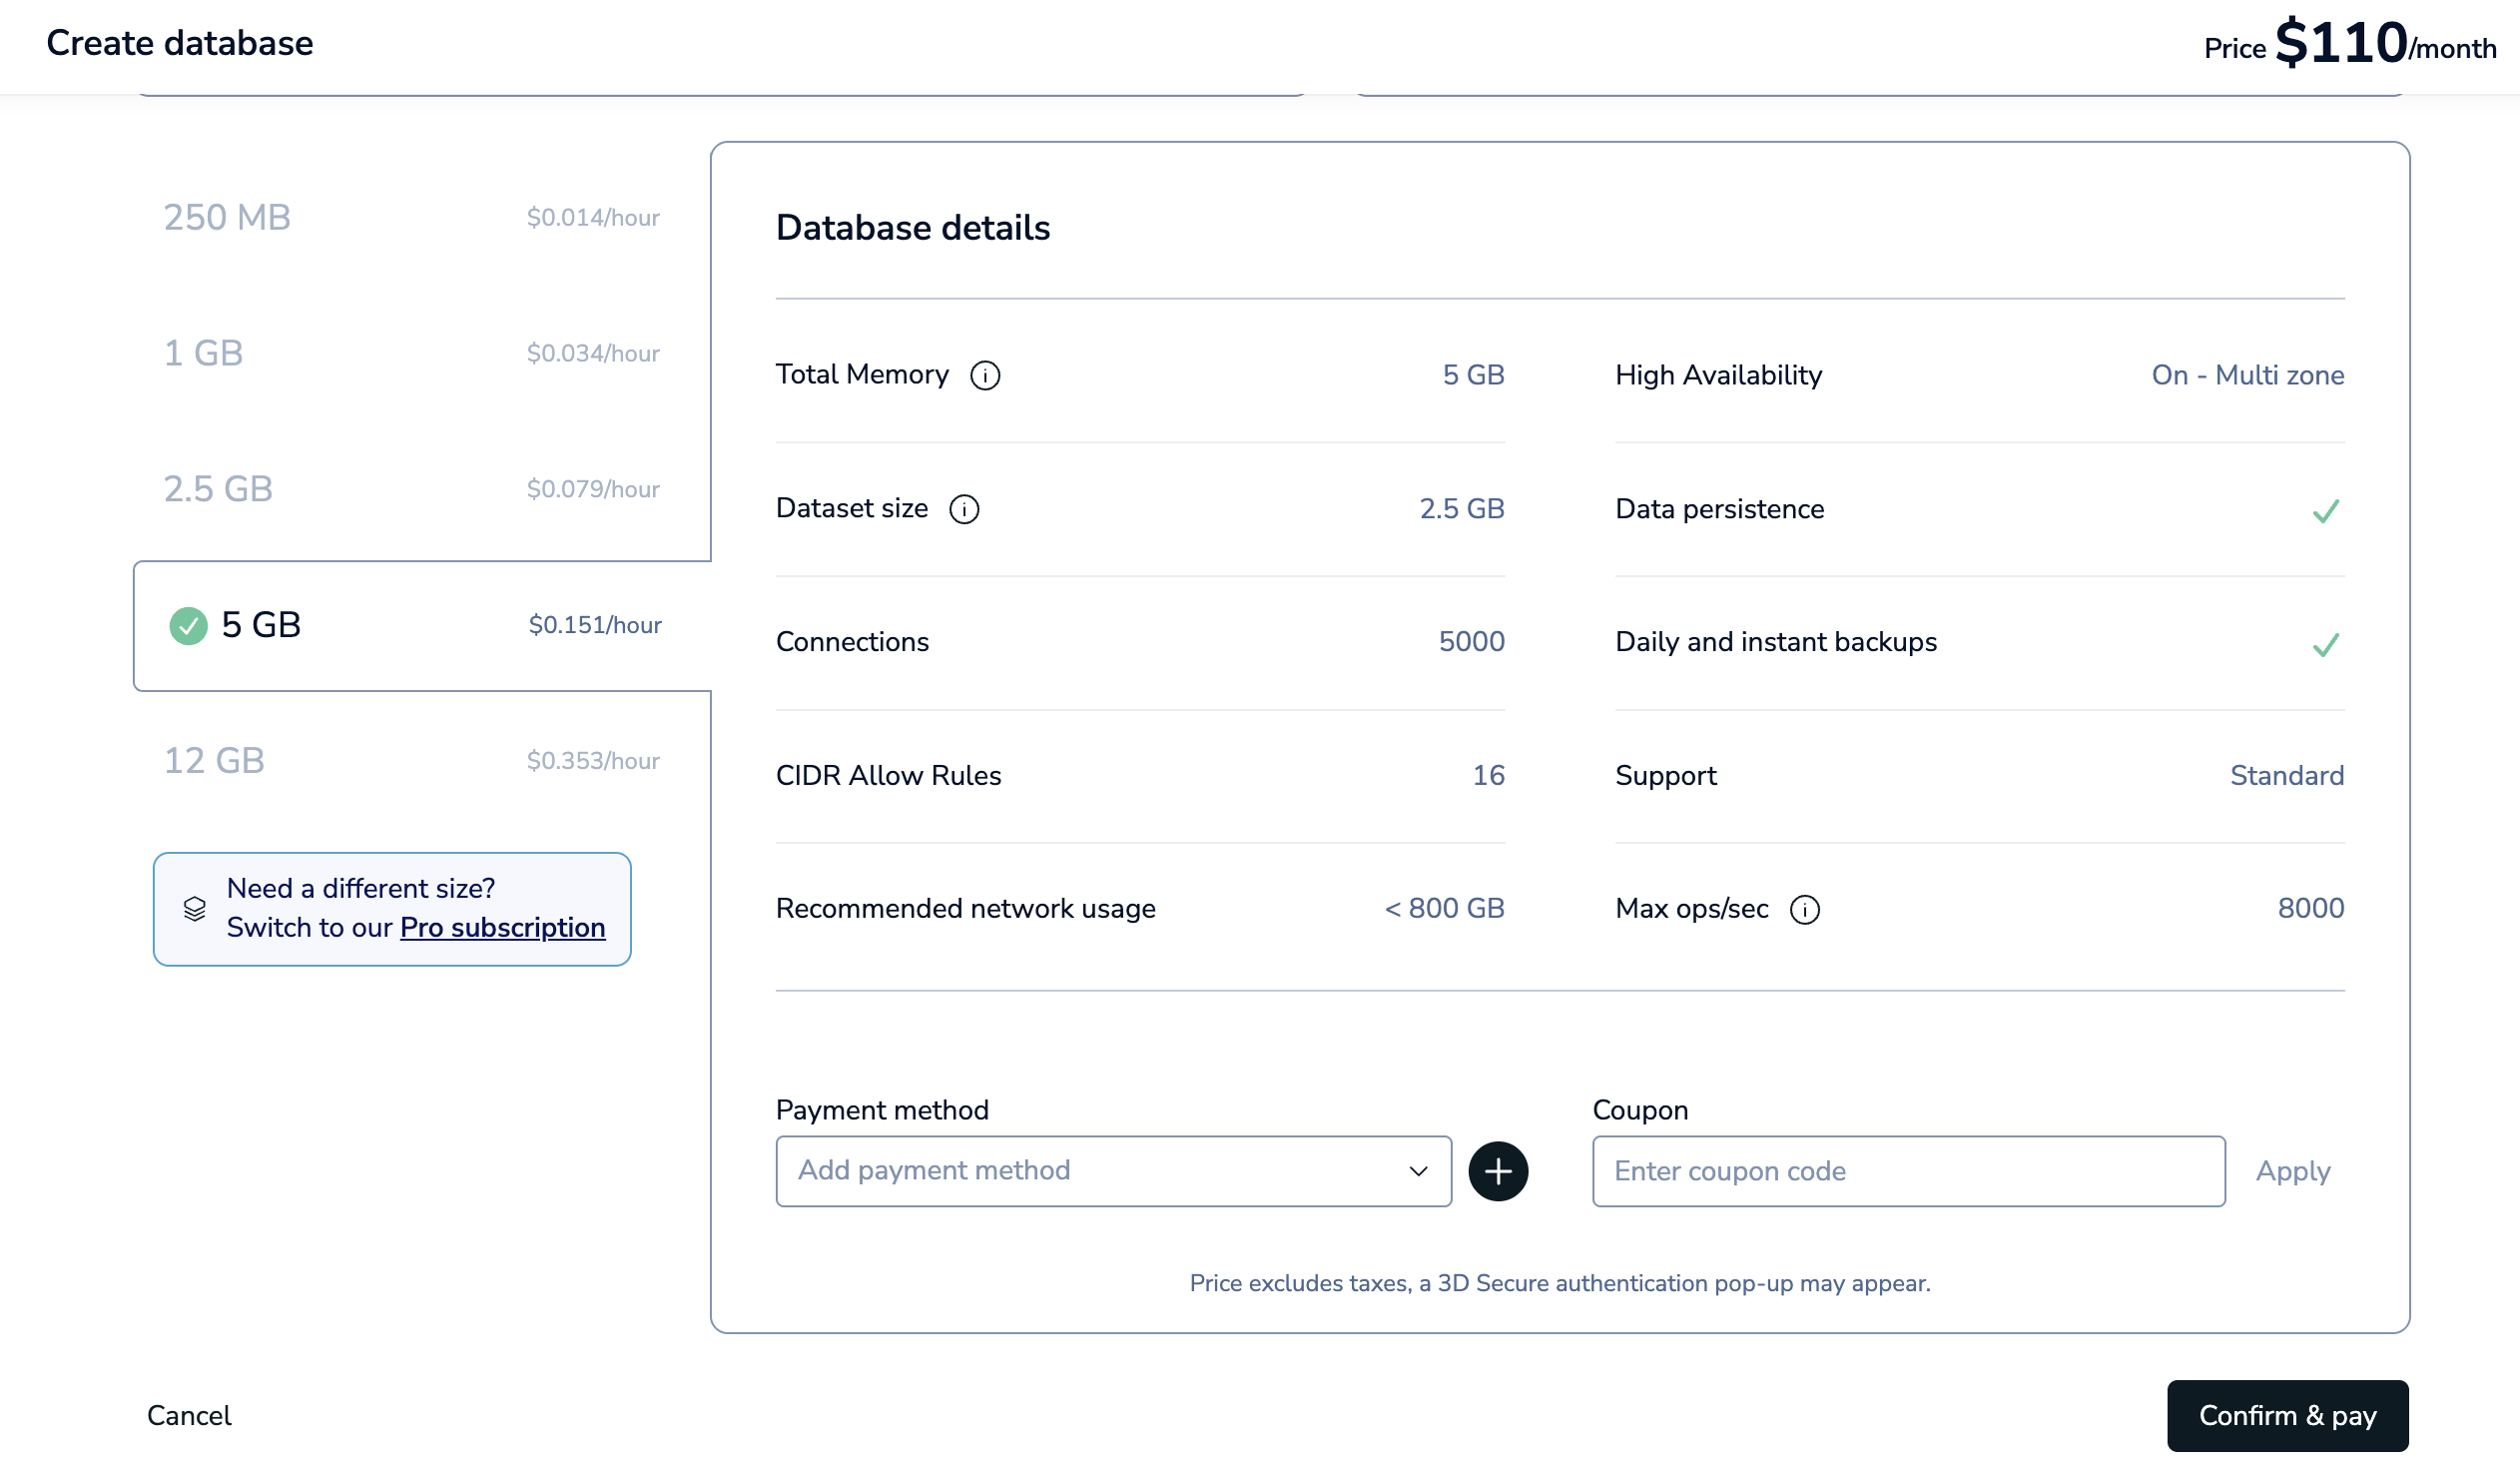
Task: Click the Create database title
Action: tap(180, 43)
